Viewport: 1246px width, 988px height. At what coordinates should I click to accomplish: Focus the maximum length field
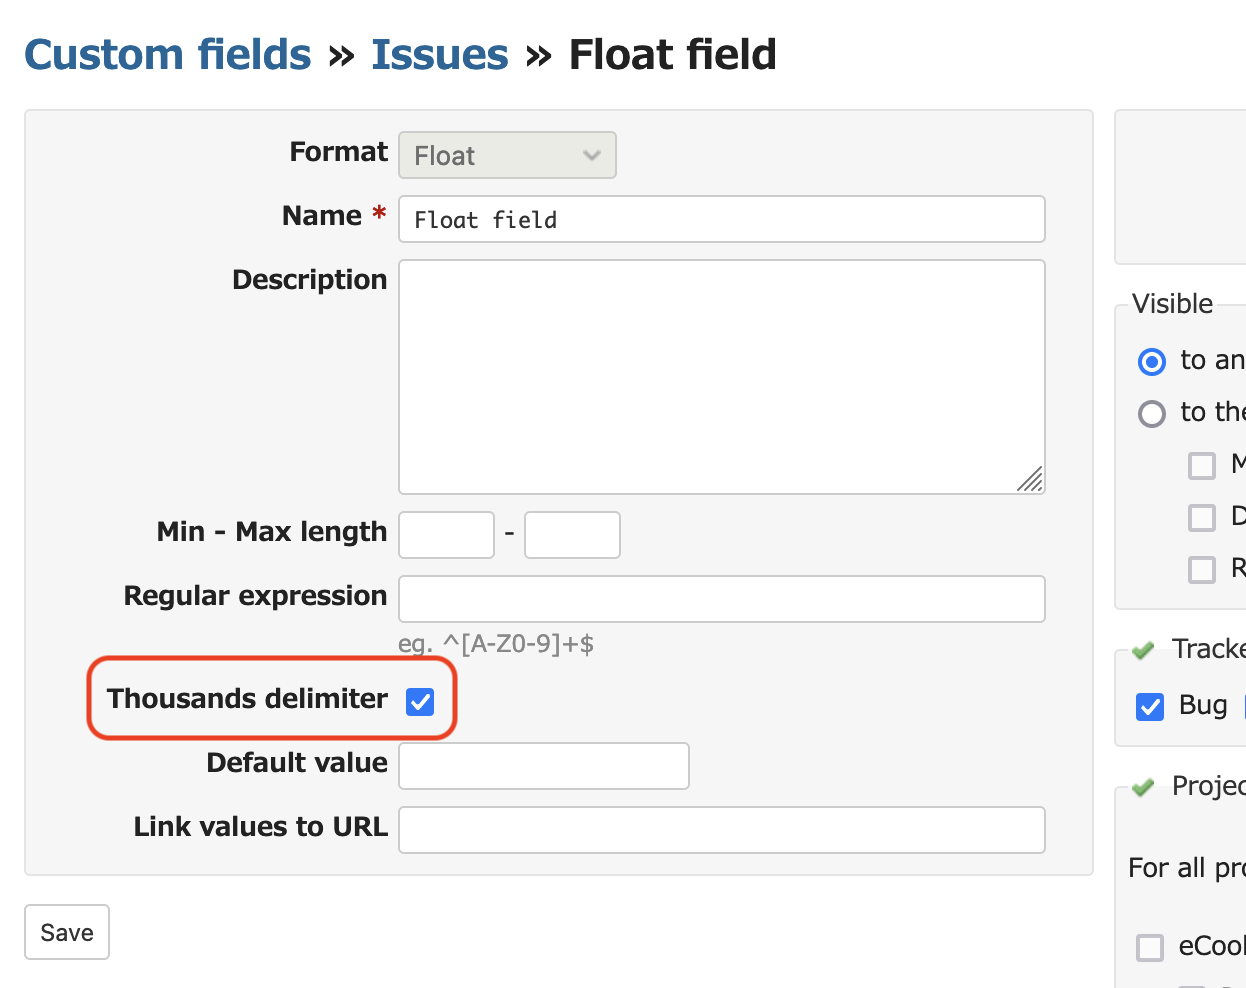(x=572, y=535)
